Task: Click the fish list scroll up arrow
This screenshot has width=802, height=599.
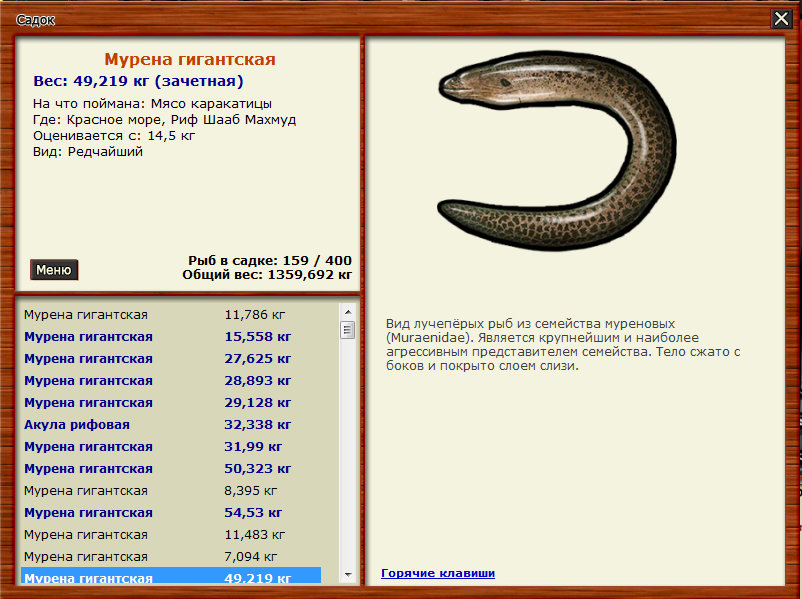Action: (348, 312)
